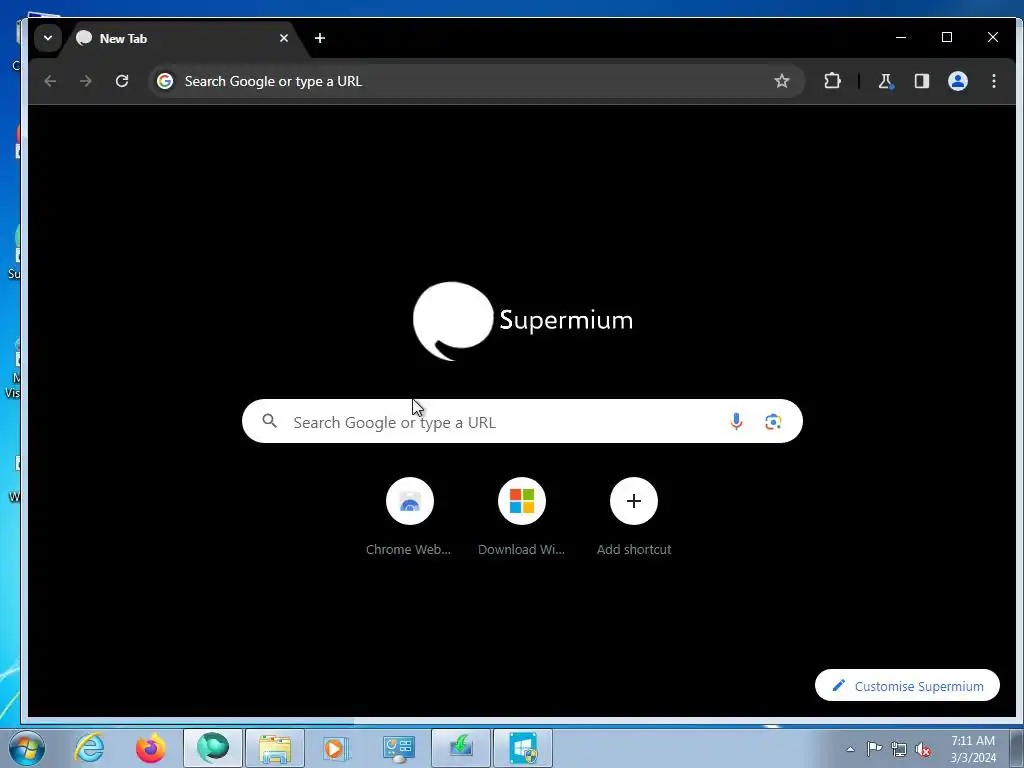Launch Firefox from taskbar

tap(151, 748)
